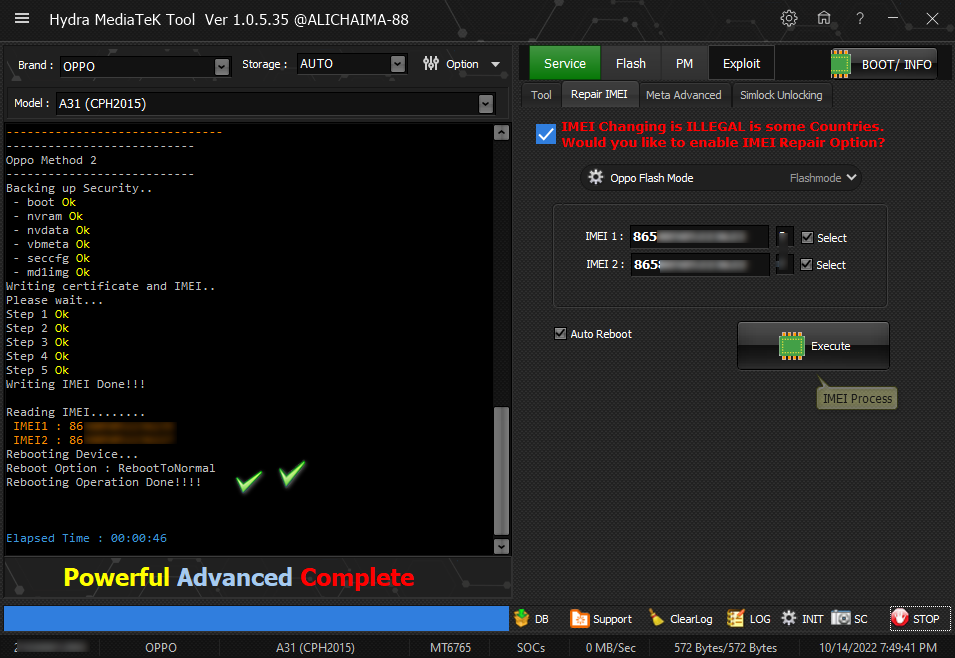The image size is (955, 658).
Task: Expand the Option dropdown arrow
Action: (496, 64)
